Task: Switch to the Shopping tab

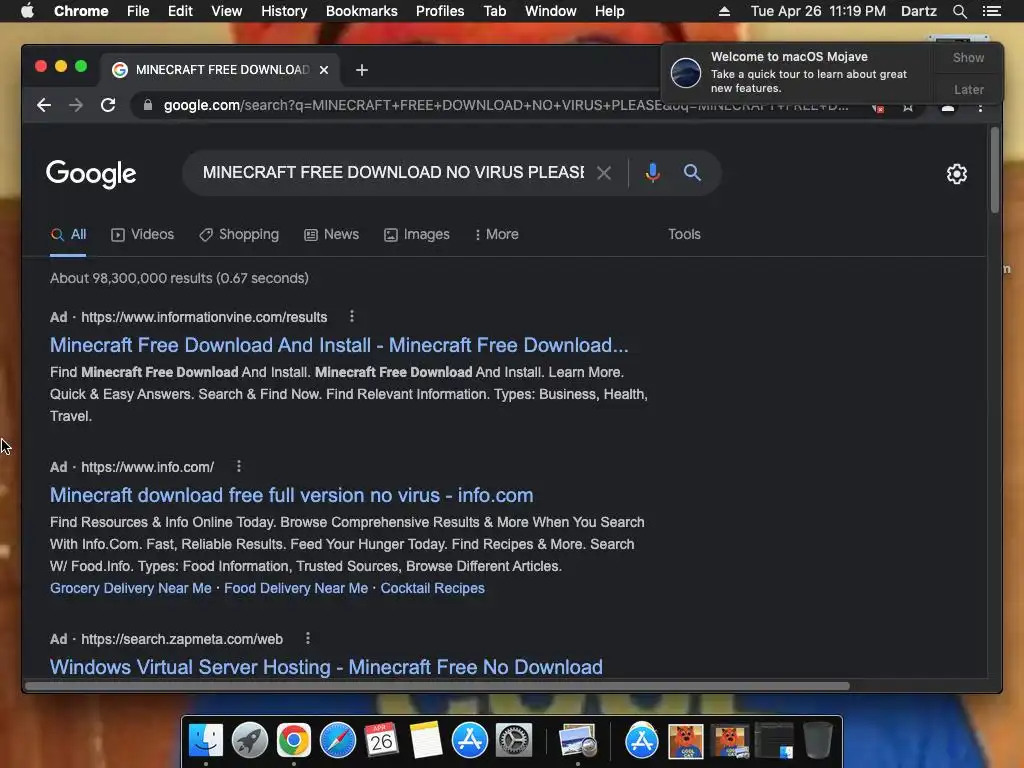Action: coord(239,234)
